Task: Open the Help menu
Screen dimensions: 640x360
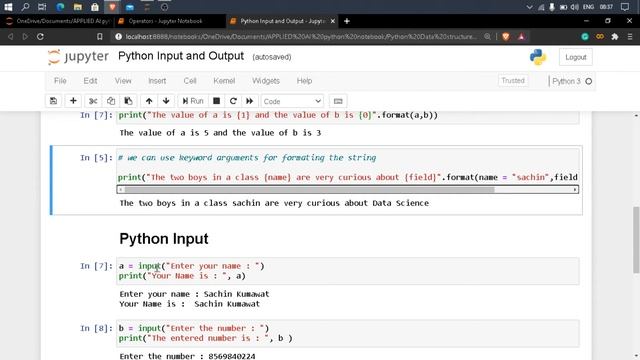Action: 304,81
